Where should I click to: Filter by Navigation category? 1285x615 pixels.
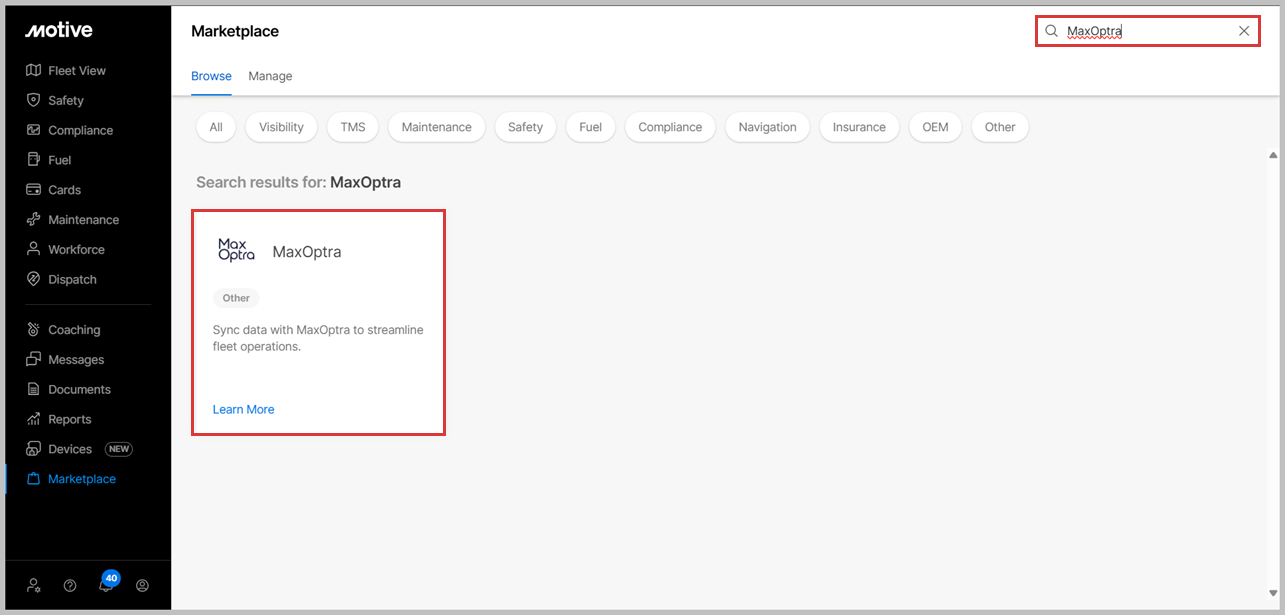point(768,127)
